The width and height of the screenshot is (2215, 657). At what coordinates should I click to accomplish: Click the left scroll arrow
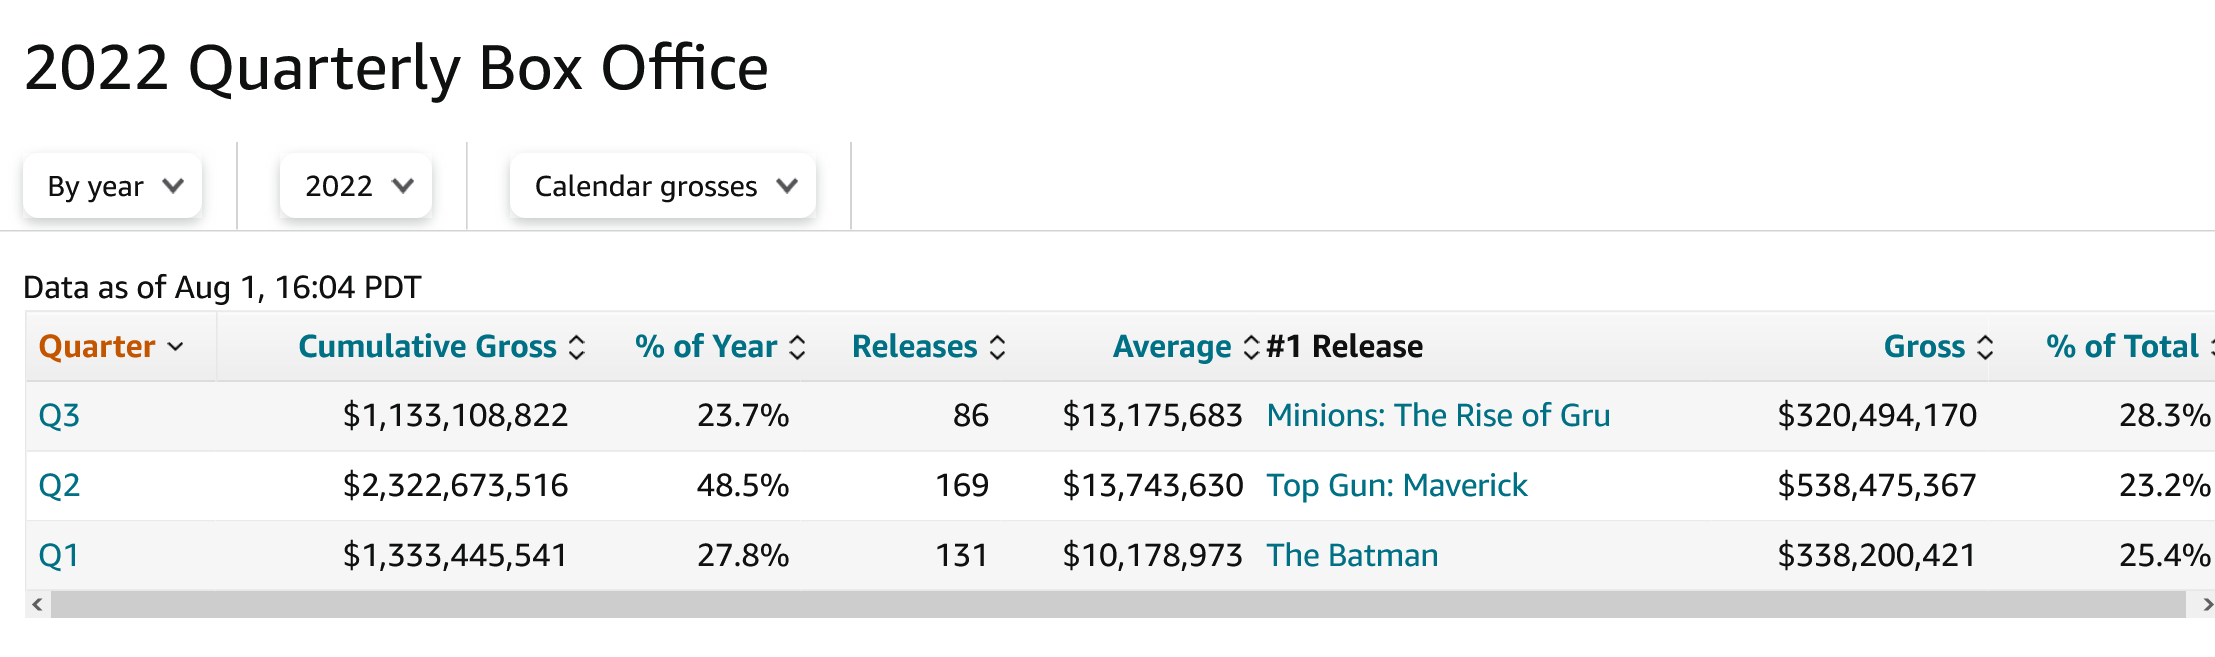click(37, 604)
